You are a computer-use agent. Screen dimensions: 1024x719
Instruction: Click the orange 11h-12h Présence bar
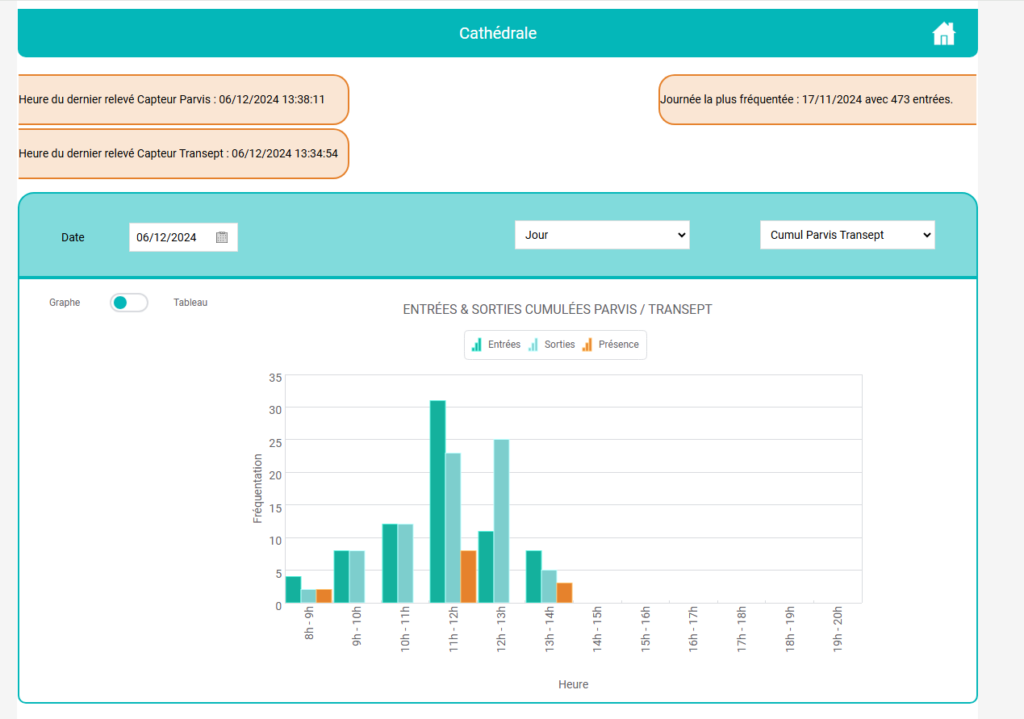pyautogui.click(x=468, y=577)
